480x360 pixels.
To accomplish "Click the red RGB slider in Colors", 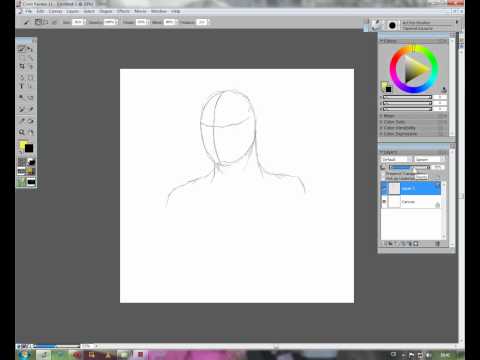I will (x=407, y=97).
